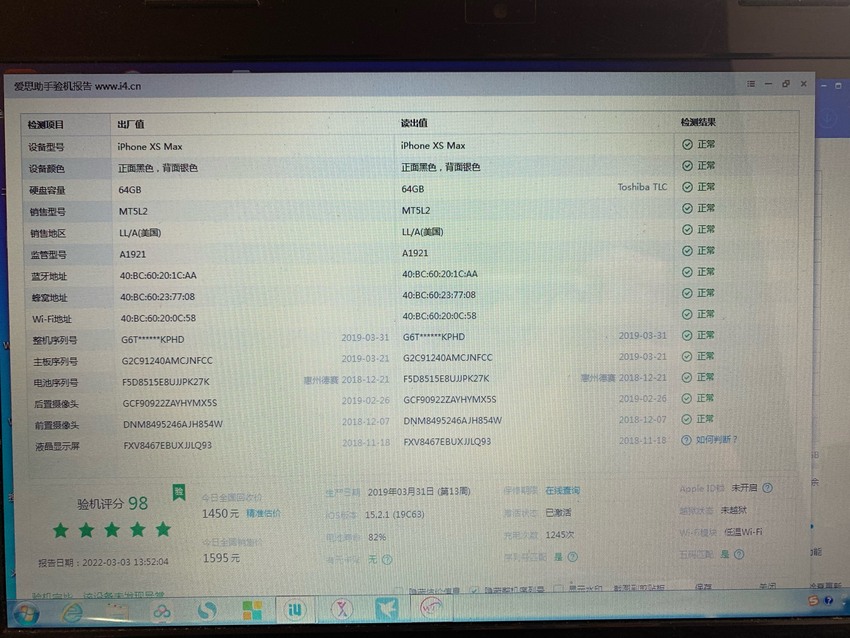Click the normal status icon for 硬盘容量 row
Viewport: 850px width, 638px height.
click(687, 187)
